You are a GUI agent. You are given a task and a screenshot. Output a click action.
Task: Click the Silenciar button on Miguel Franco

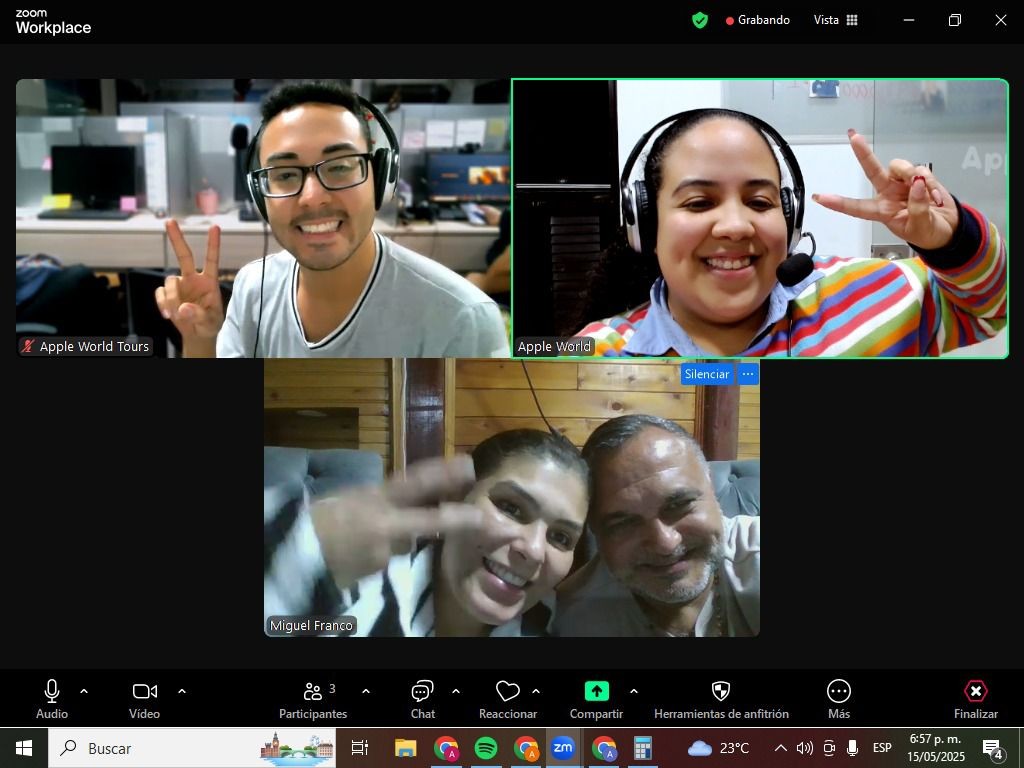click(x=707, y=374)
